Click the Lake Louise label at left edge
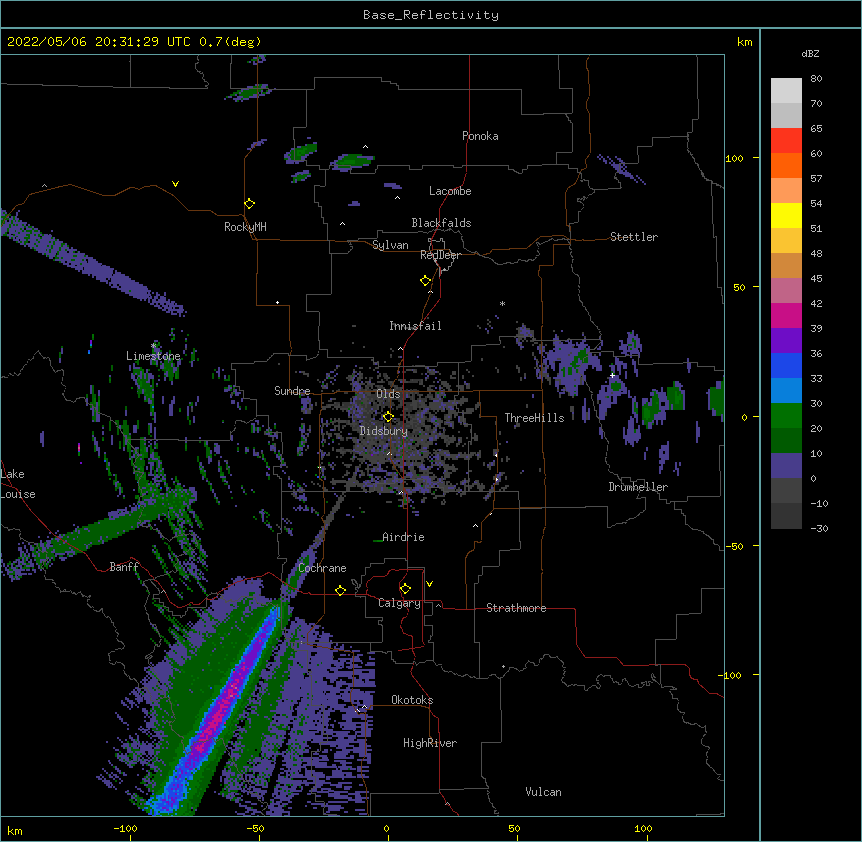This screenshot has width=862, height=842. (18, 484)
